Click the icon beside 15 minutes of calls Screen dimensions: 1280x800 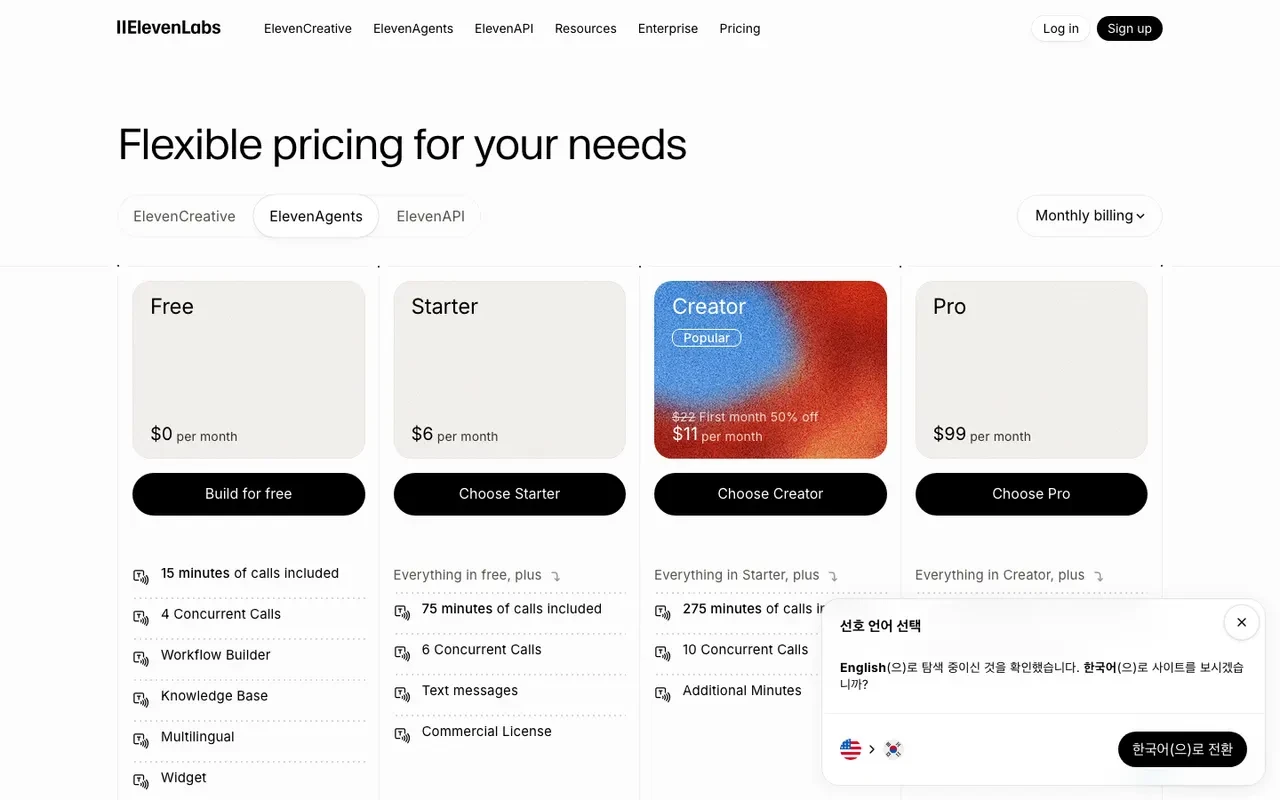(141, 576)
